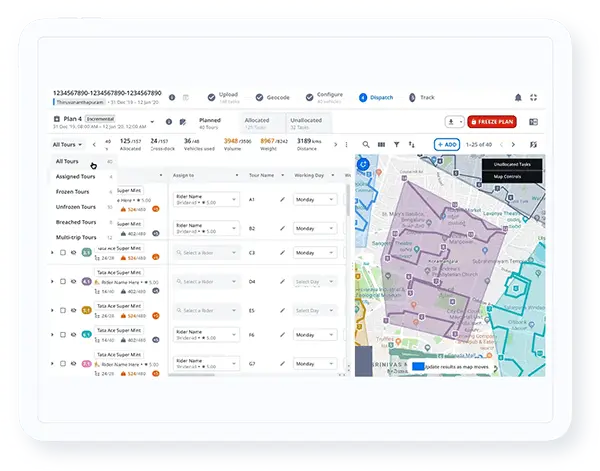
Task: Toggle visibility eye for tour D4
Action: [73, 282]
